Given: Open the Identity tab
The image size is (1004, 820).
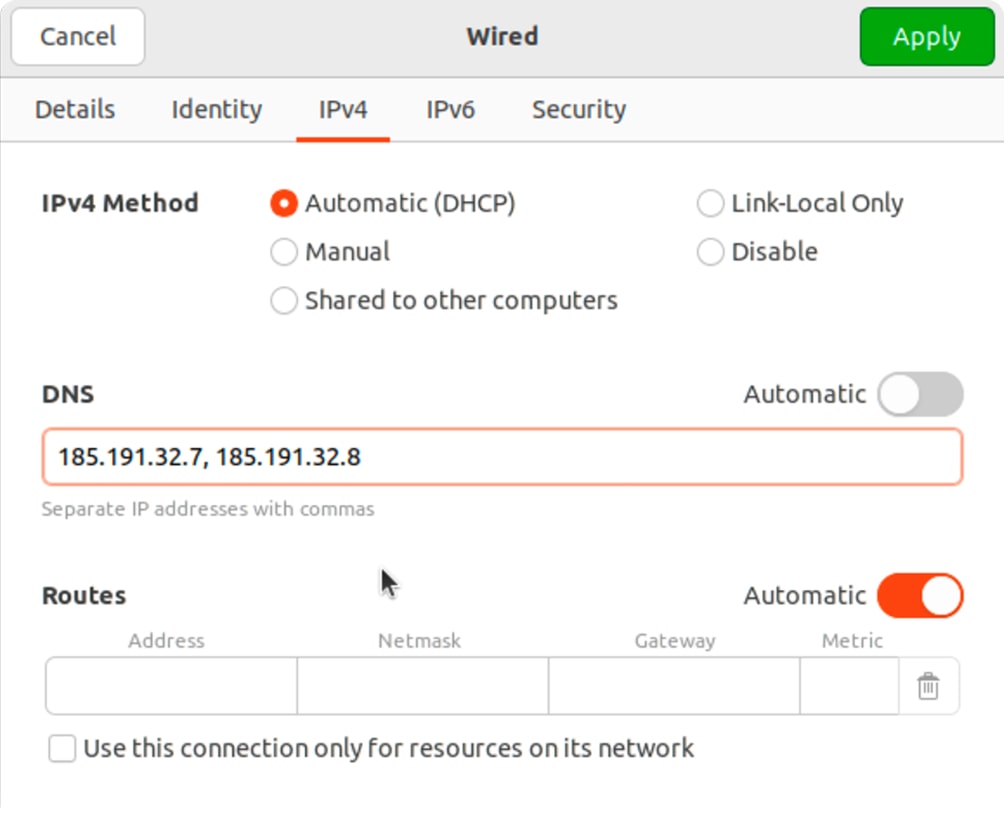Looking at the screenshot, I should pyautogui.click(x=216, y=110).
